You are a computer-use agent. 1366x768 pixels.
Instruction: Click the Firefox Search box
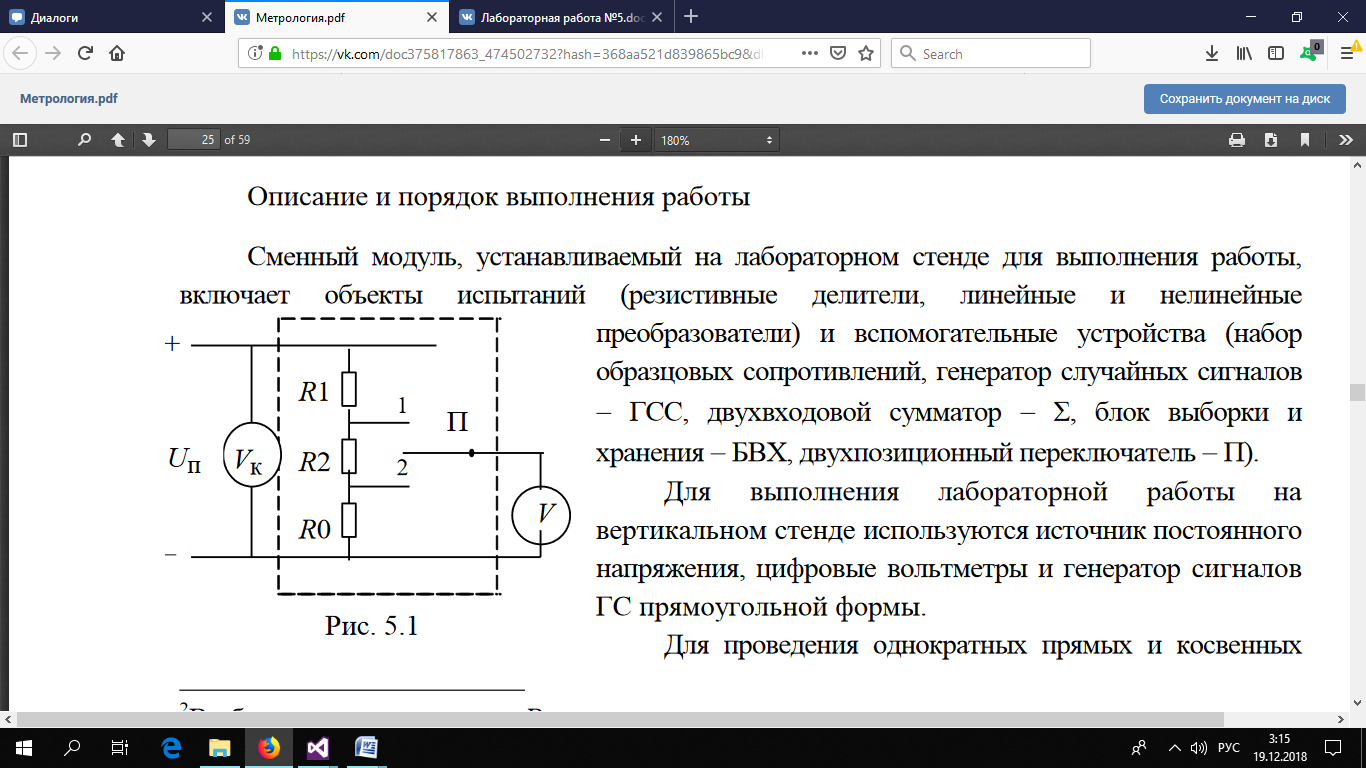[x=991, y=54]
